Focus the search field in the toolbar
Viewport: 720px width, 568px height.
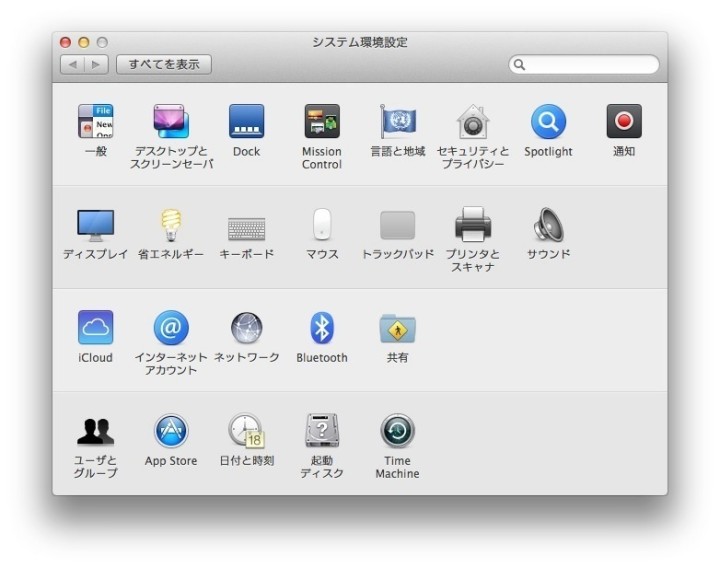click(x=584, y=64)
